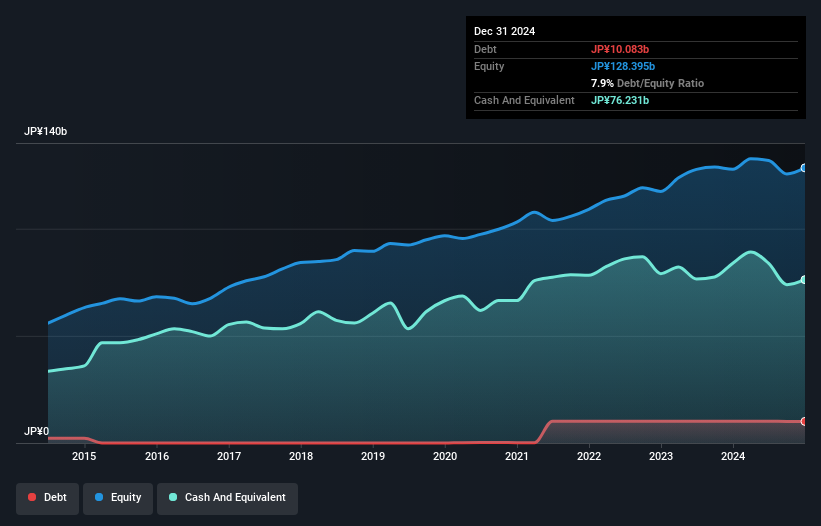This screenshot has height=526, width=821.
Task: Click the JP¥128.395b equity value
Action: [623, 66]
